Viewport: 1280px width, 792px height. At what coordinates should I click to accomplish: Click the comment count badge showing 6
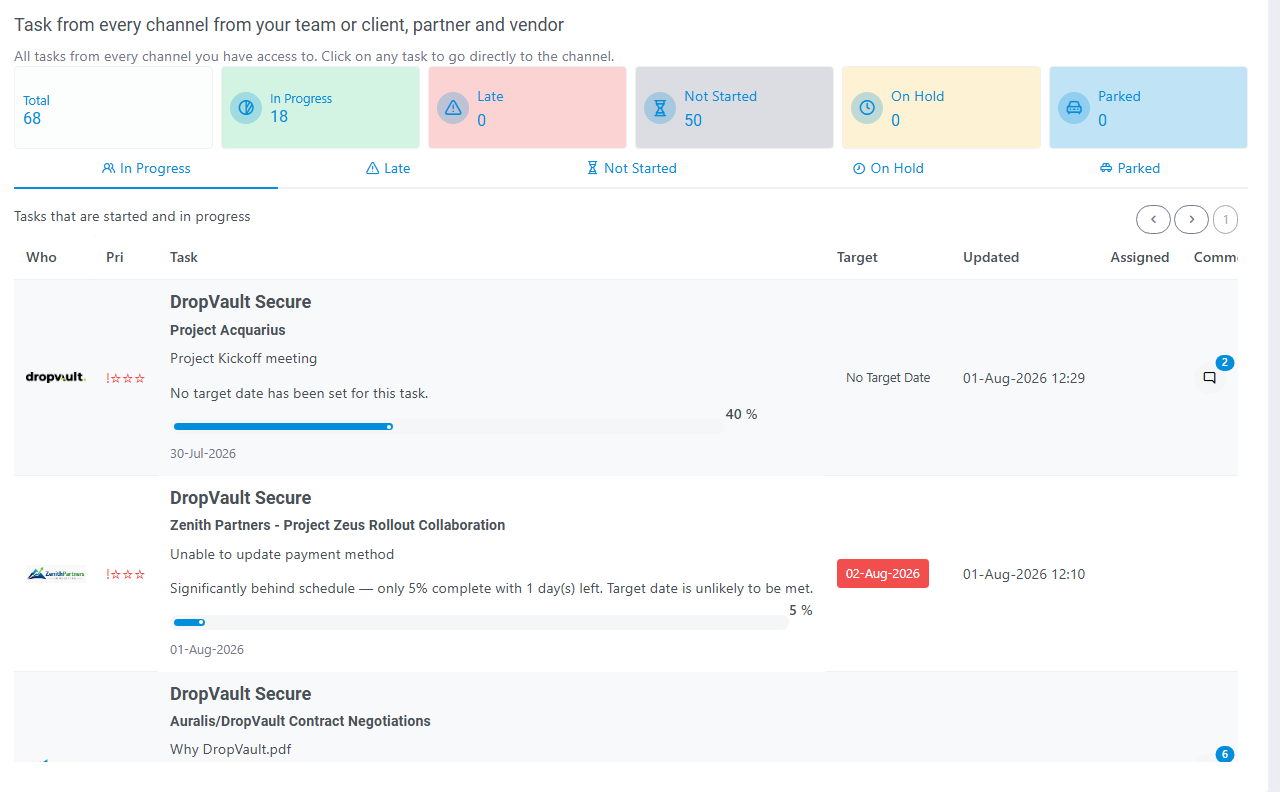point(1225,754)
